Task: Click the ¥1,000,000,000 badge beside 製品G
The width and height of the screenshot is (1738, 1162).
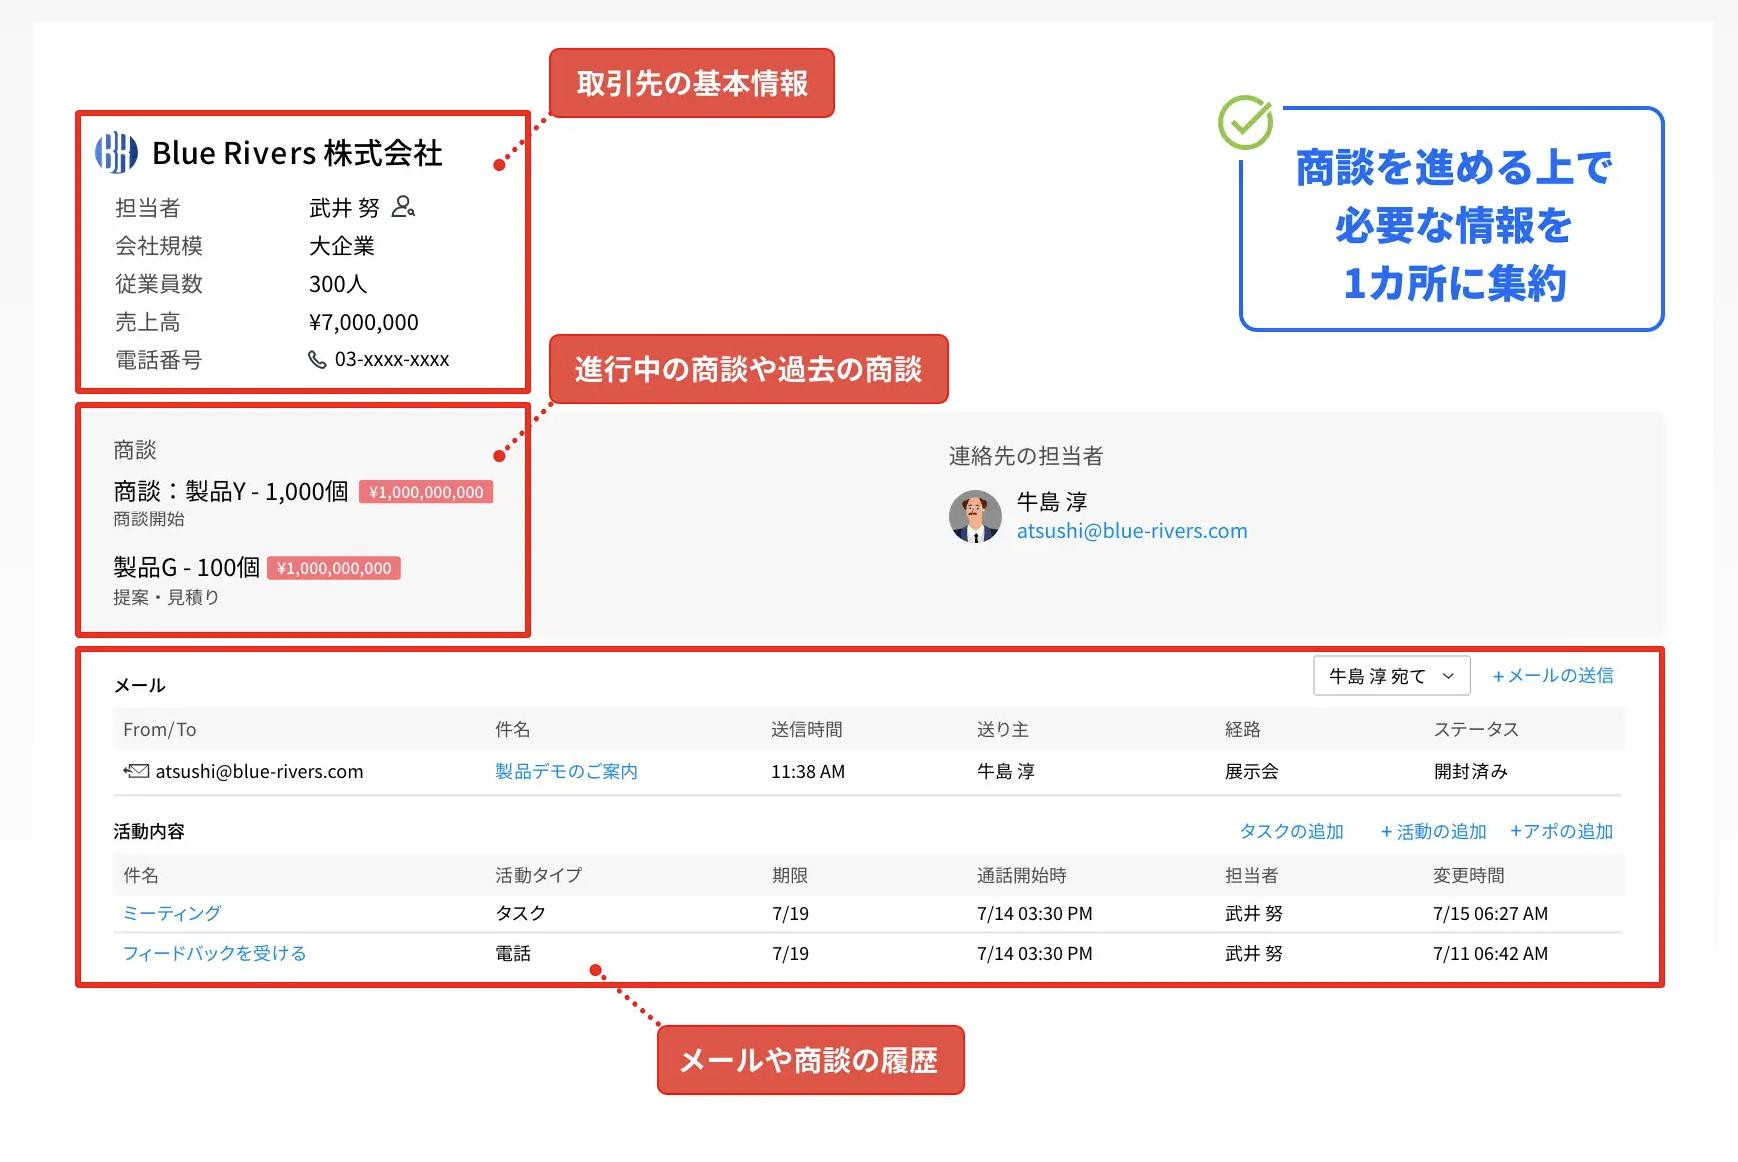Action: click(x=334, y=568)
